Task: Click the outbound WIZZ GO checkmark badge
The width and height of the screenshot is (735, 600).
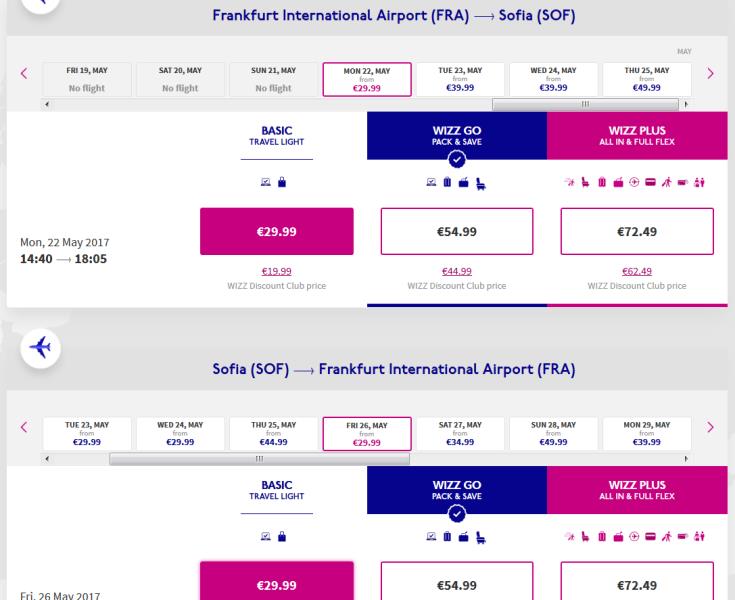Action: pos(457,159)
